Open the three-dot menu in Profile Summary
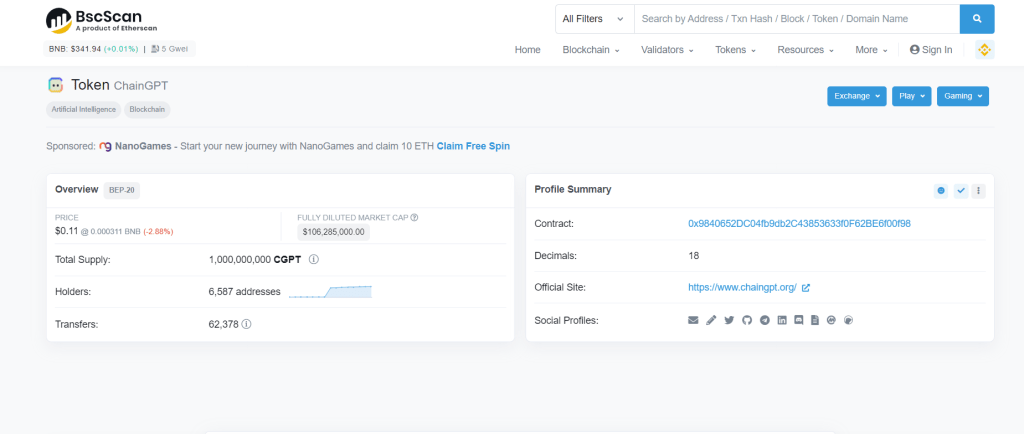This screenshot has height=434, width=1024. [978, 190]
